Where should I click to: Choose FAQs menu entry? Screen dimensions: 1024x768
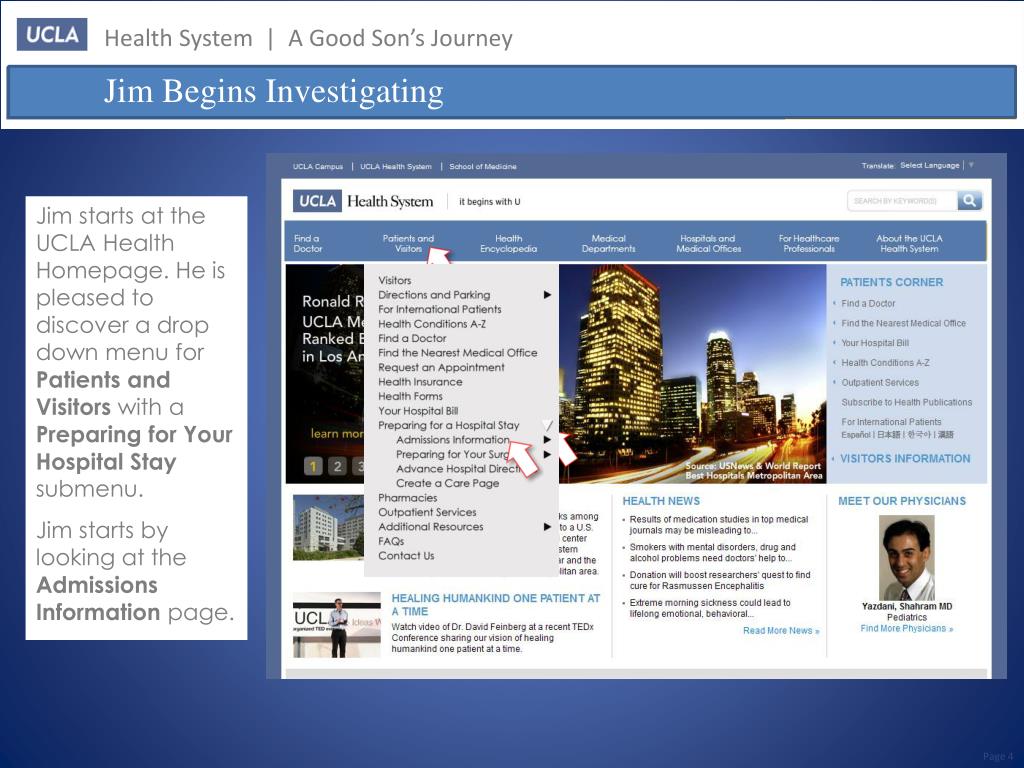[391, 541]
